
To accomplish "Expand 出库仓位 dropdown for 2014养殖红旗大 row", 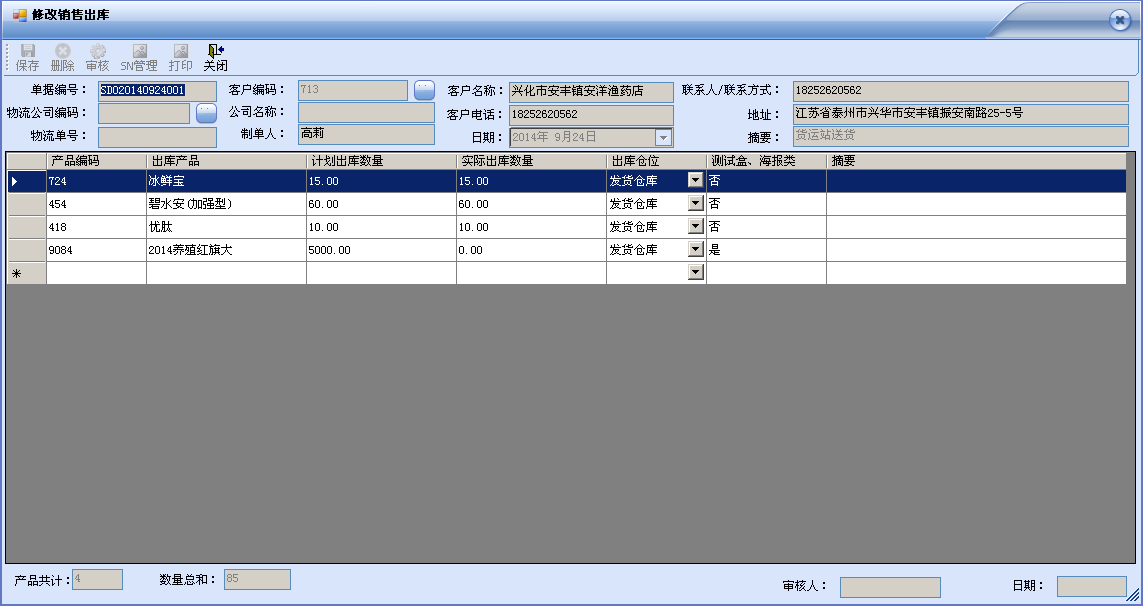I will (x=696, y=250).
